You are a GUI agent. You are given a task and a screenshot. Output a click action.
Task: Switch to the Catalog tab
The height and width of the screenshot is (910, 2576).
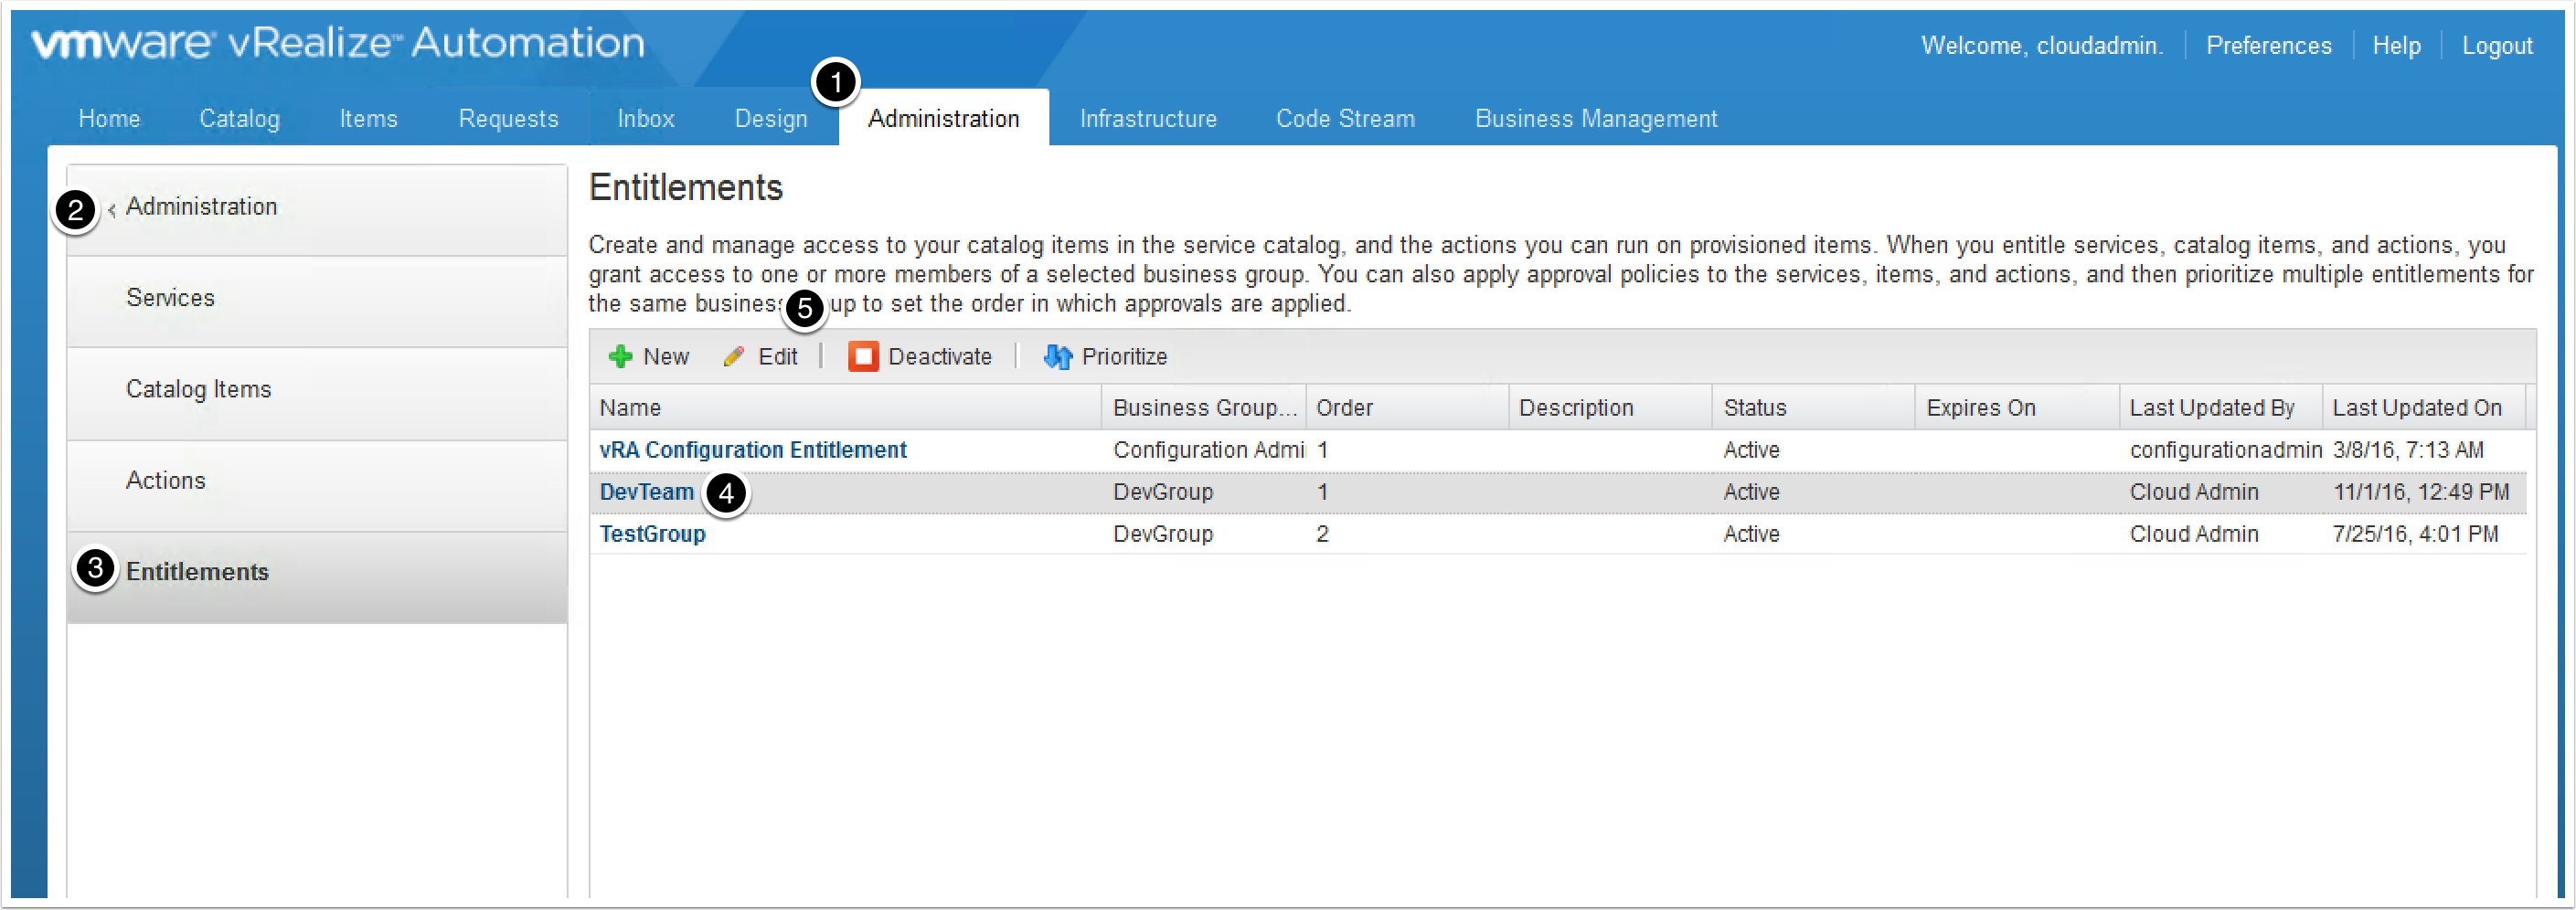[239, 118]
